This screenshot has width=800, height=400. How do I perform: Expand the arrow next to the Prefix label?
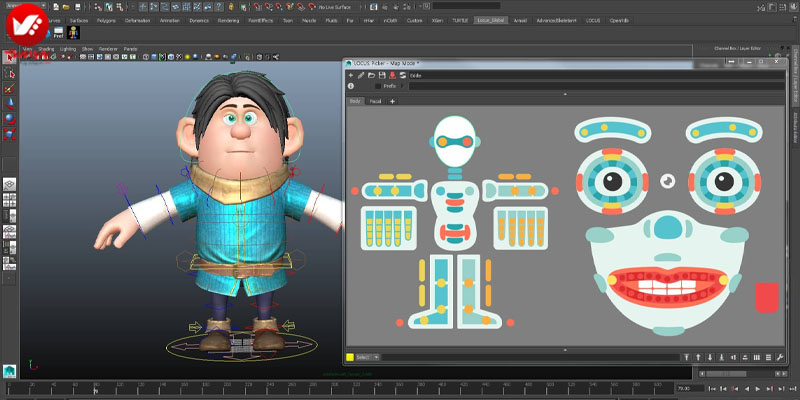point(402,86)
